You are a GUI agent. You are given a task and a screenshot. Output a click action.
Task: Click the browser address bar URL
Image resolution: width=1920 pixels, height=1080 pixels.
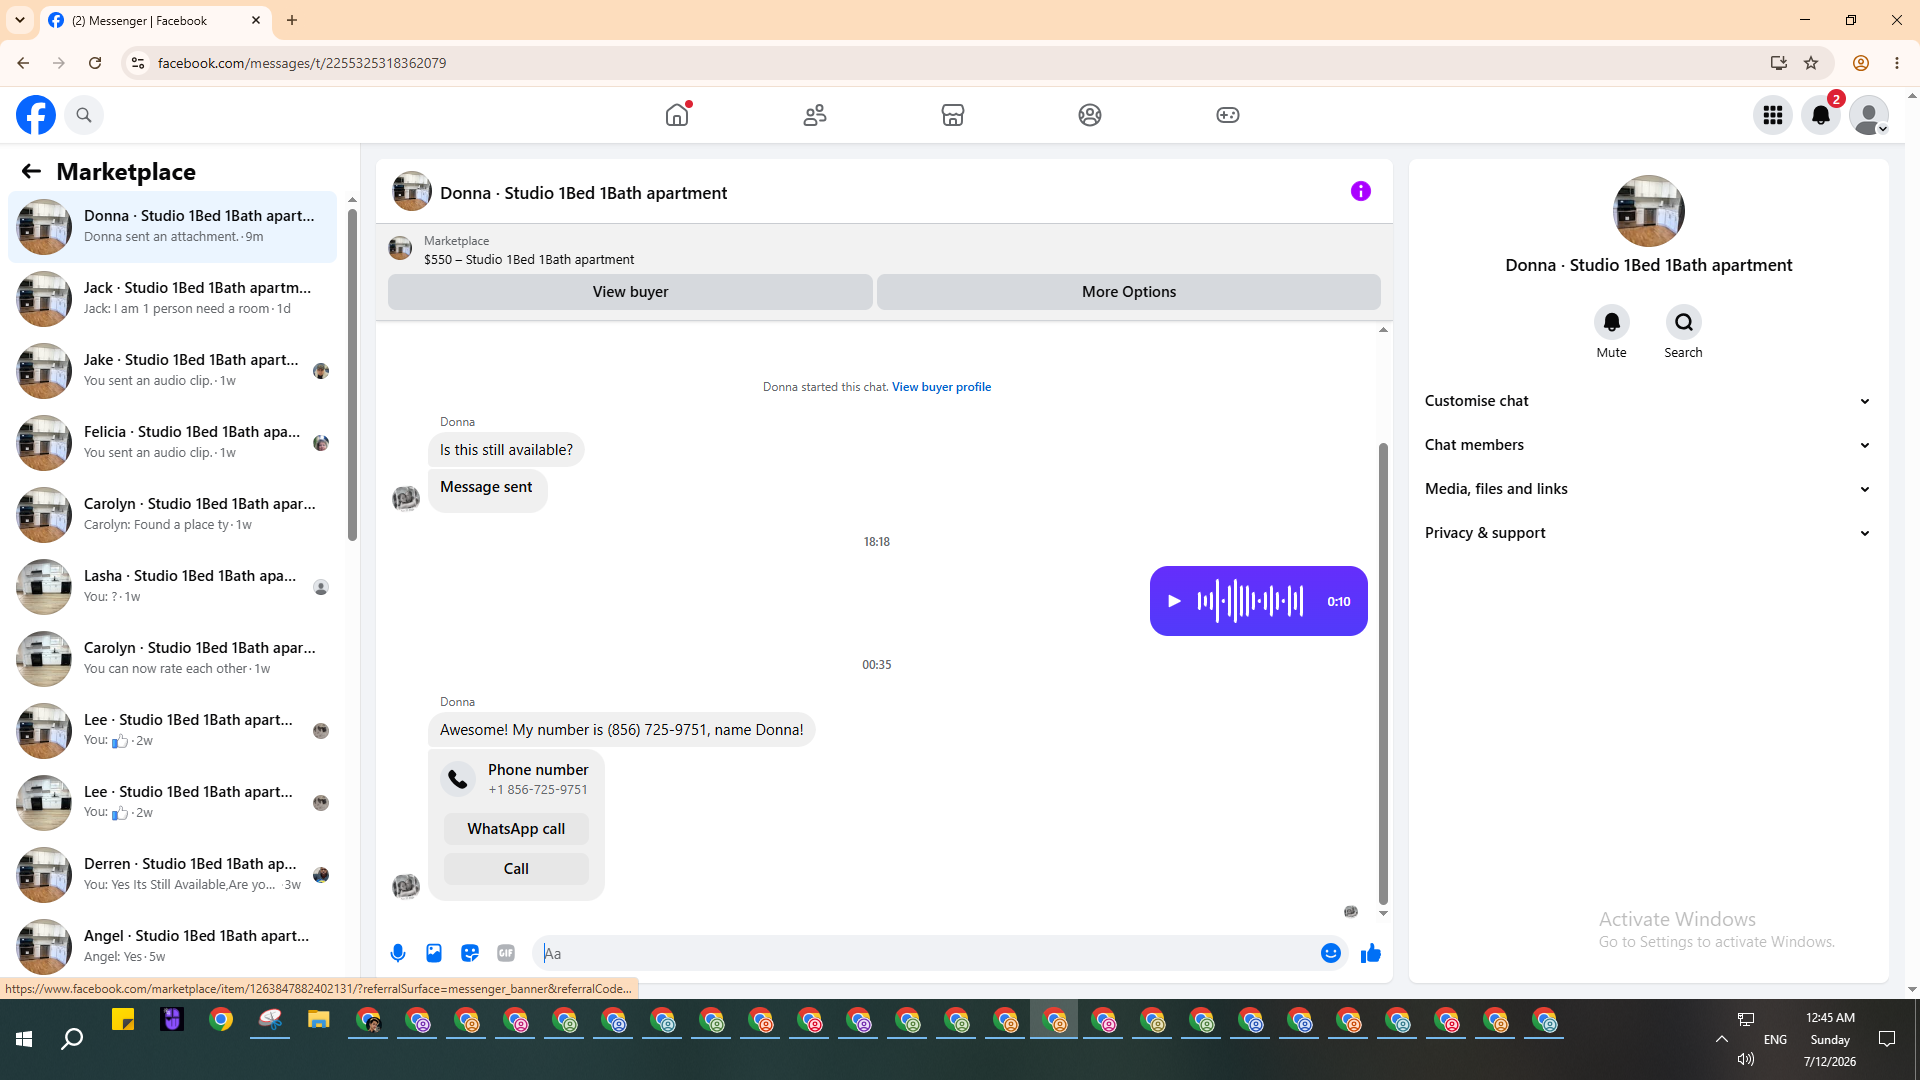point(302,63)
